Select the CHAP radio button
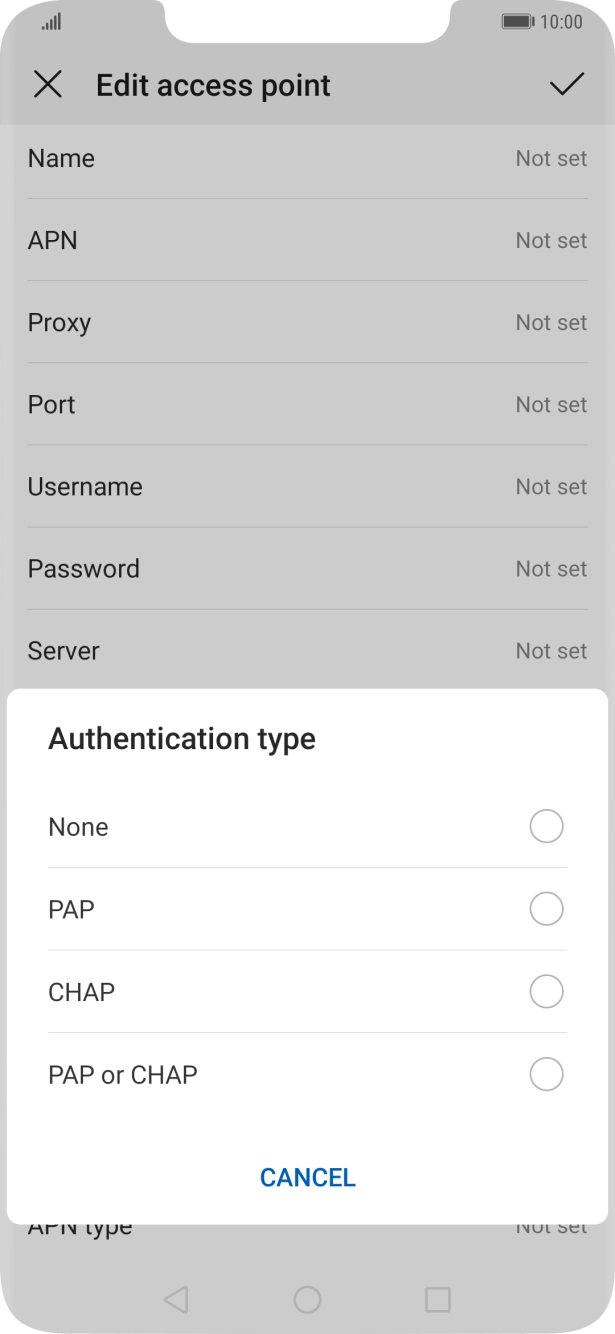This screenshot has height=1334, width=615. (x=546, y=992)
